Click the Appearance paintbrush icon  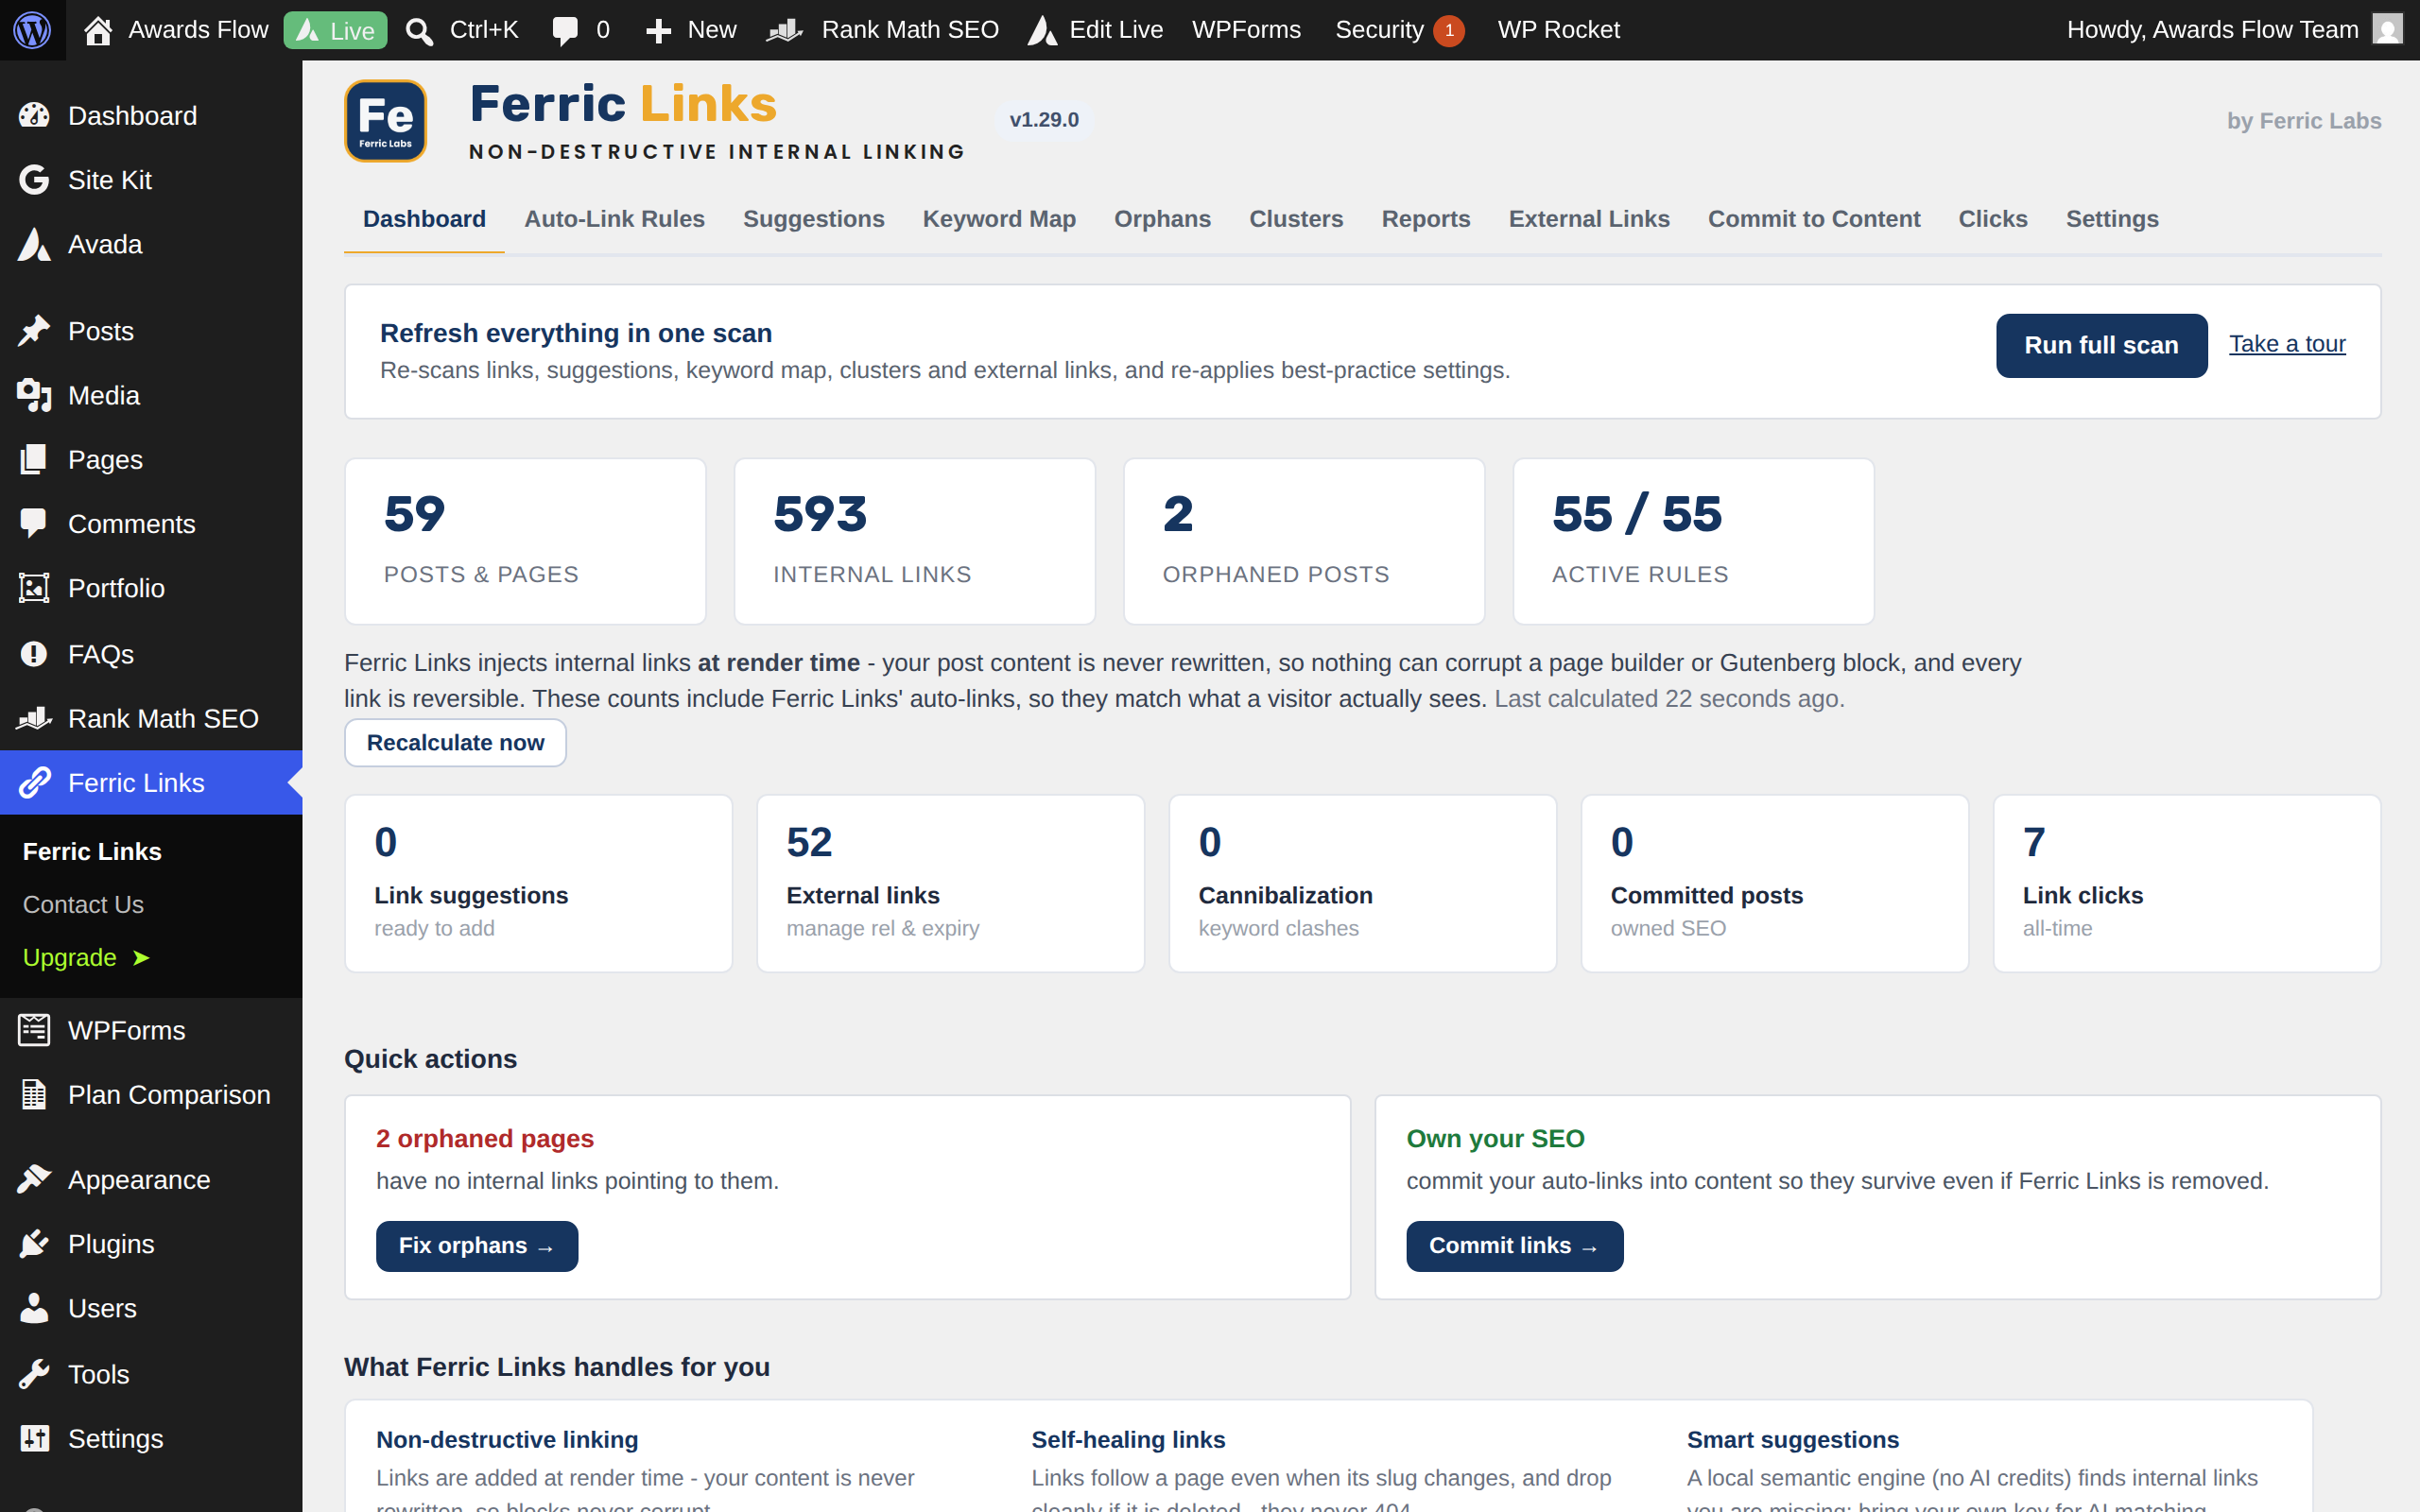click(34, 1180)
